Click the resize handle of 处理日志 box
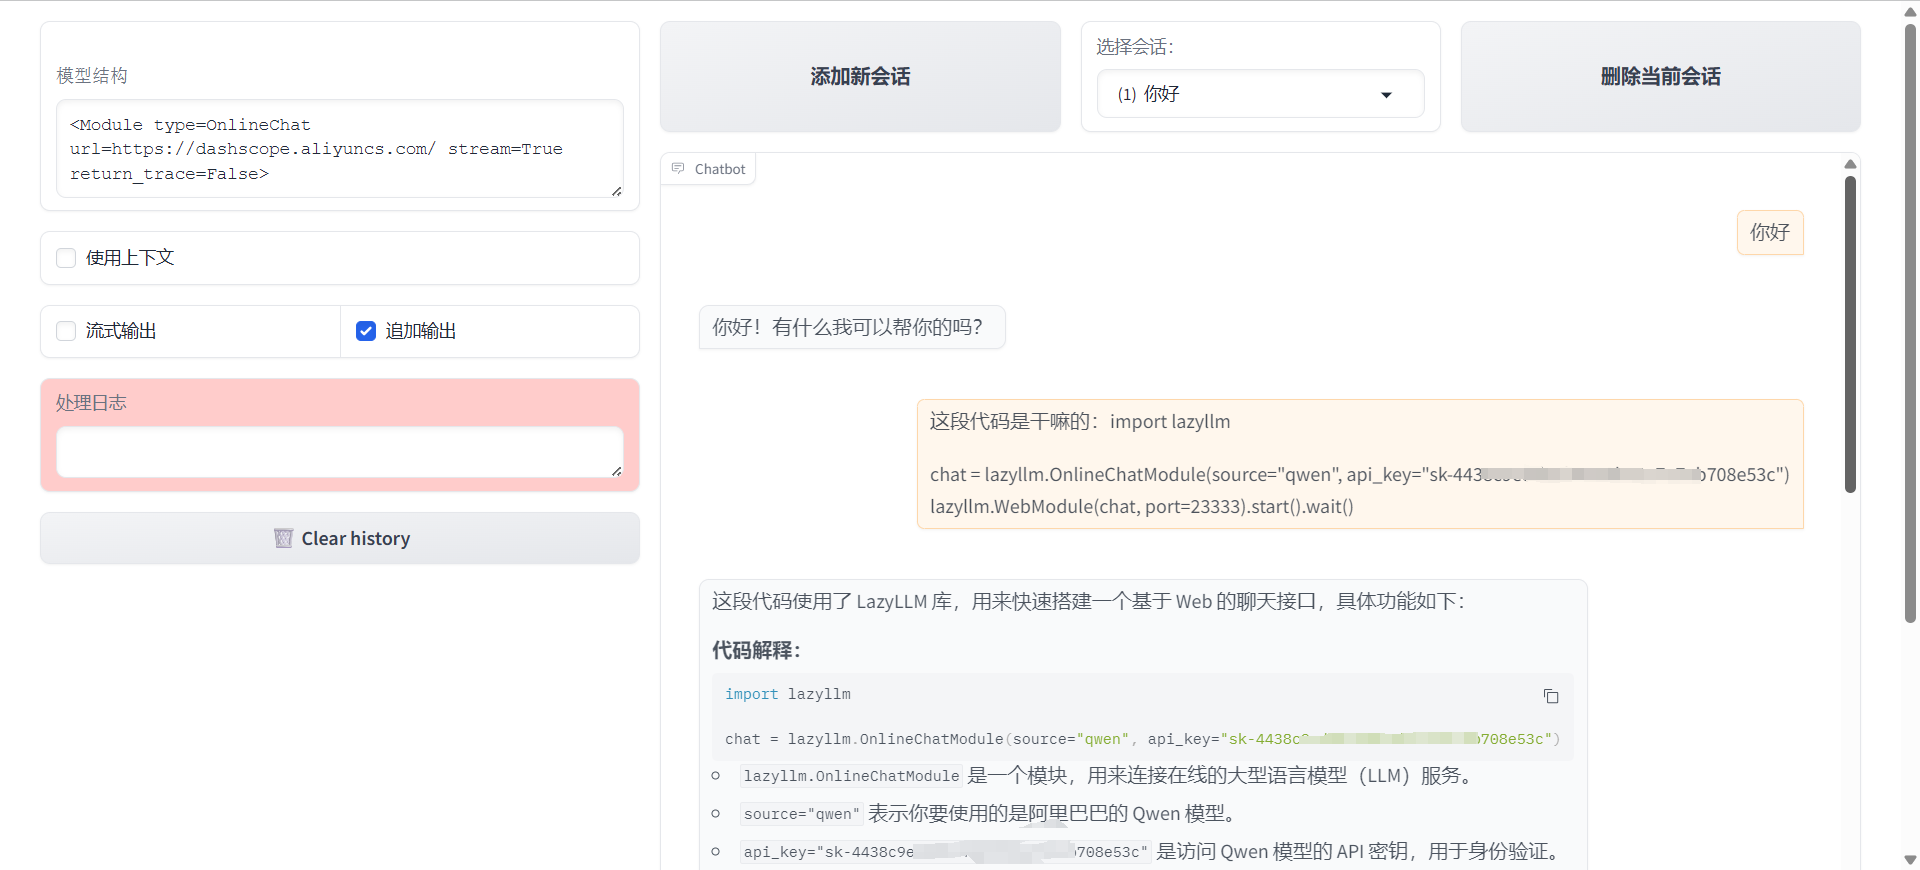 616,471
